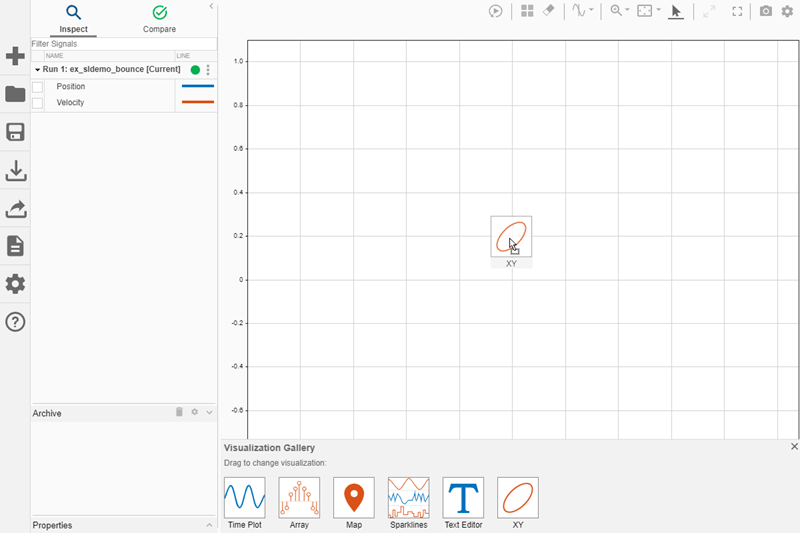800x533 pixels.
Task: Click the folder open session icon
Action: coord(15,94)
